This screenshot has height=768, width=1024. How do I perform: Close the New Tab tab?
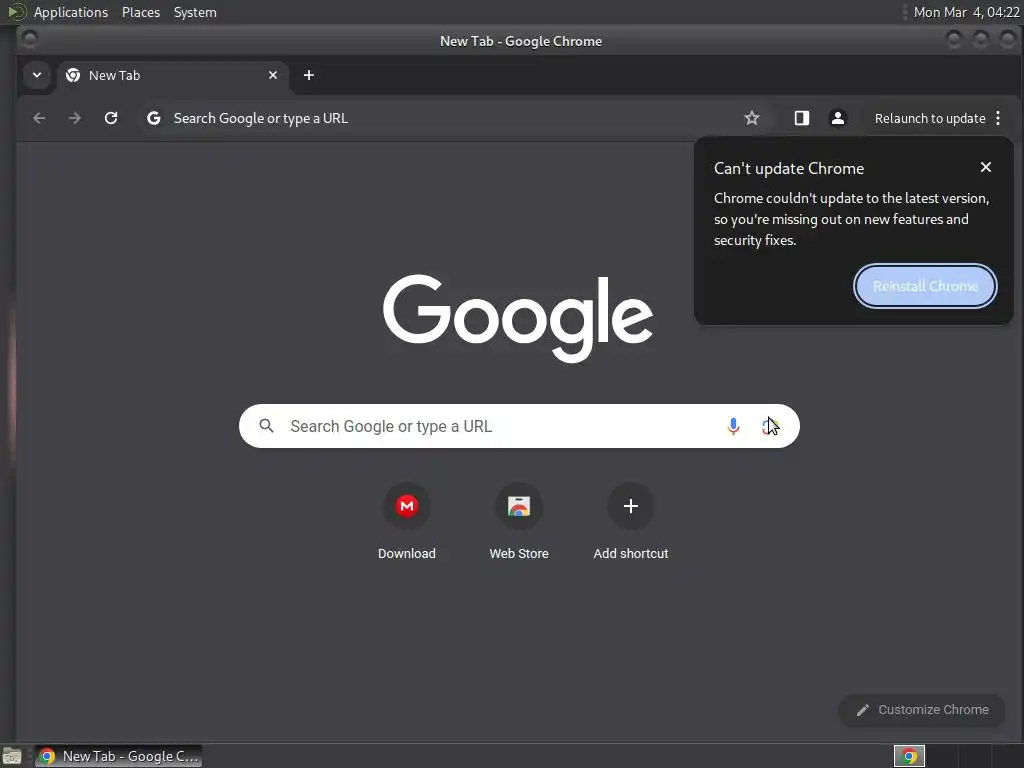click(x=273, y=76)
